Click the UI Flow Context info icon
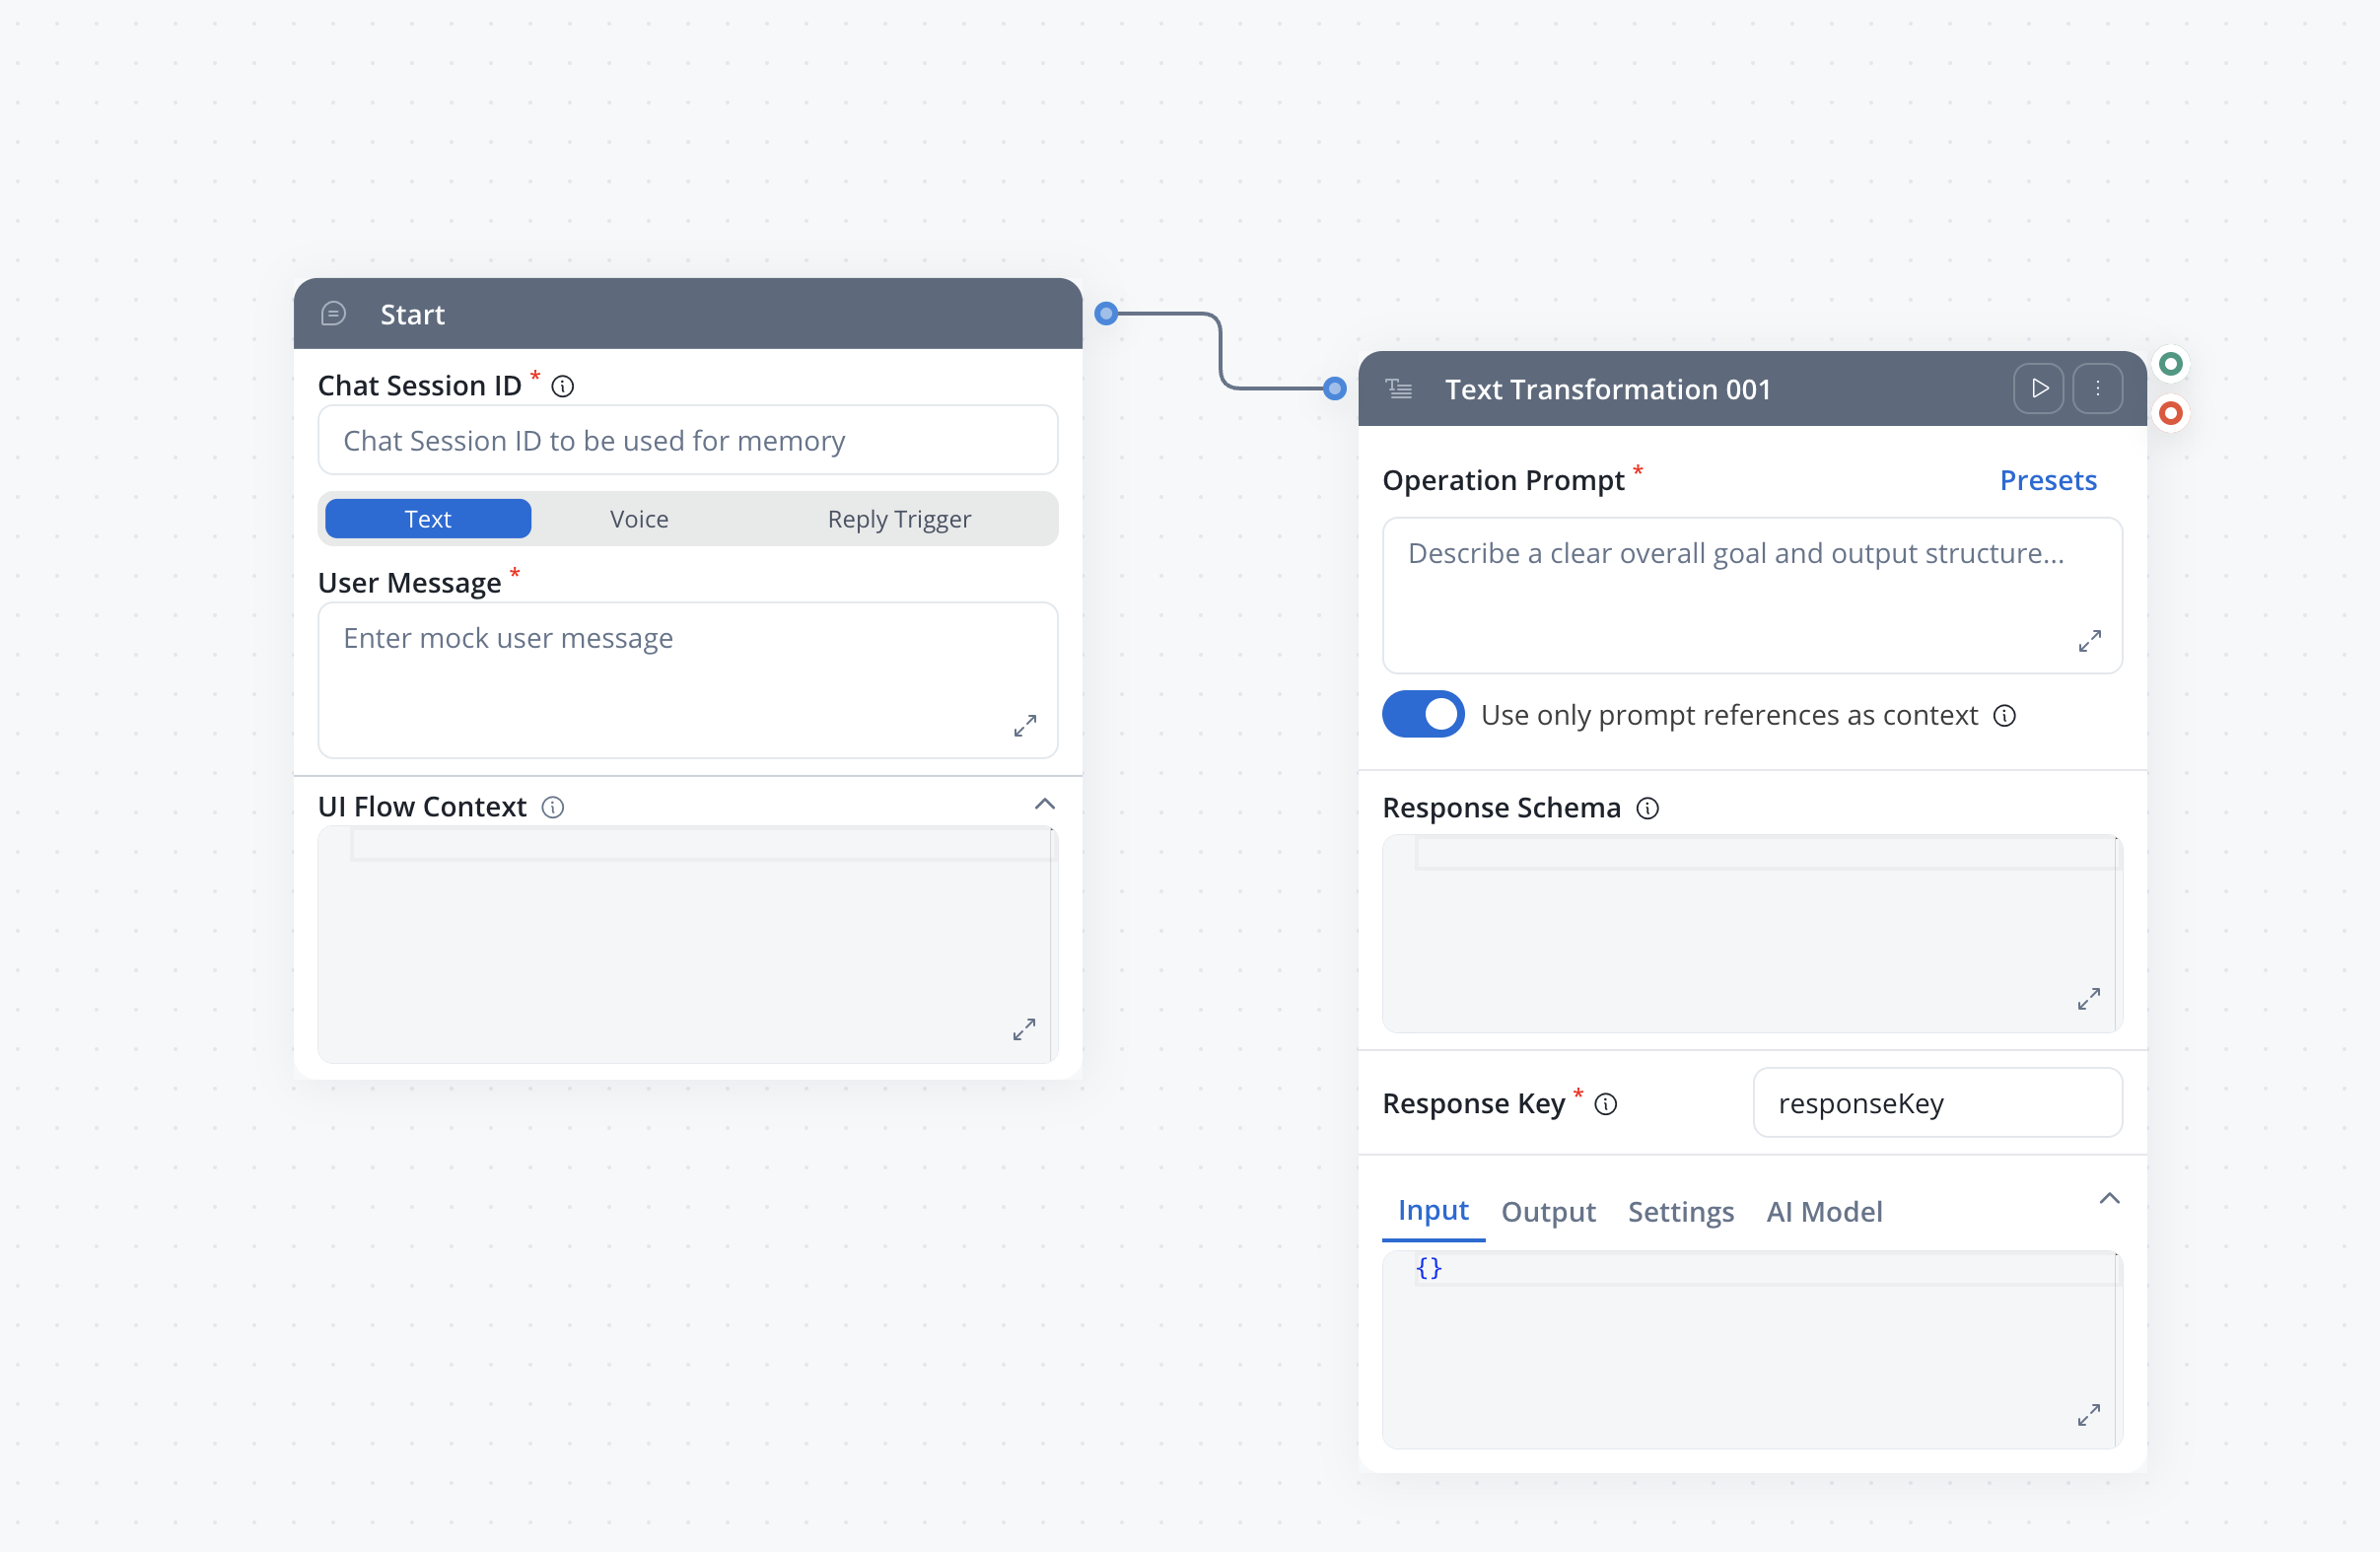 553,807
